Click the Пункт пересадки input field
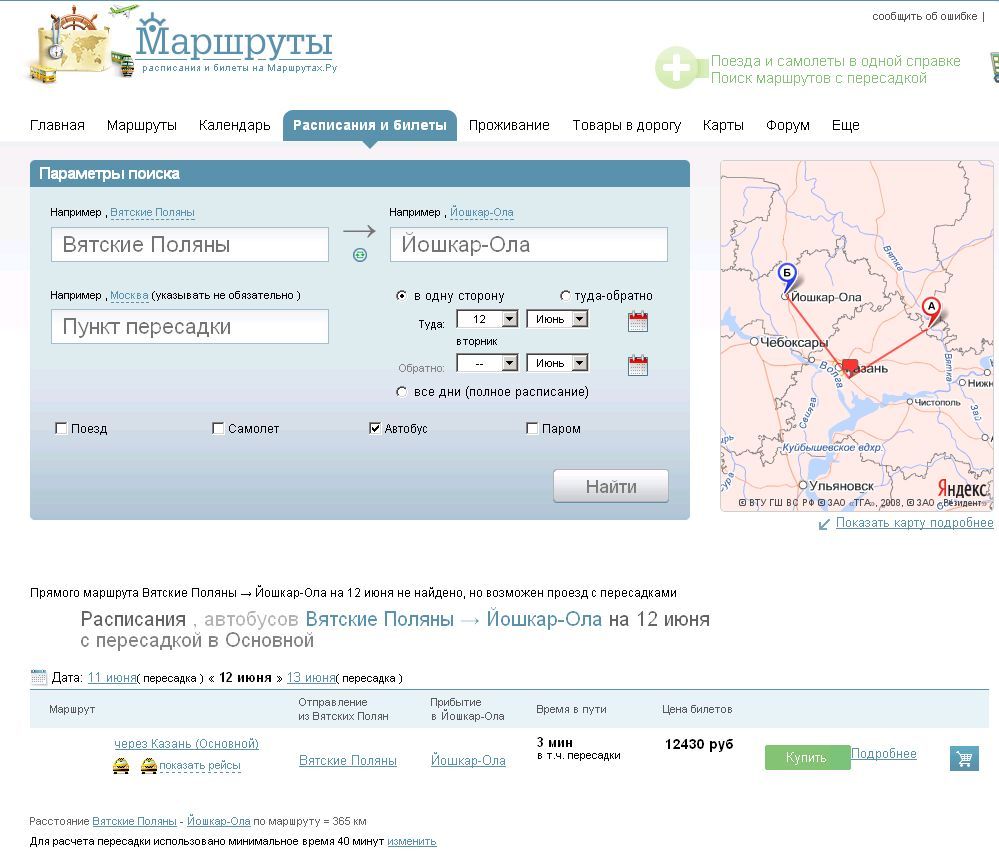This screenshot has height=863, width=999. [x=190, y=327]
